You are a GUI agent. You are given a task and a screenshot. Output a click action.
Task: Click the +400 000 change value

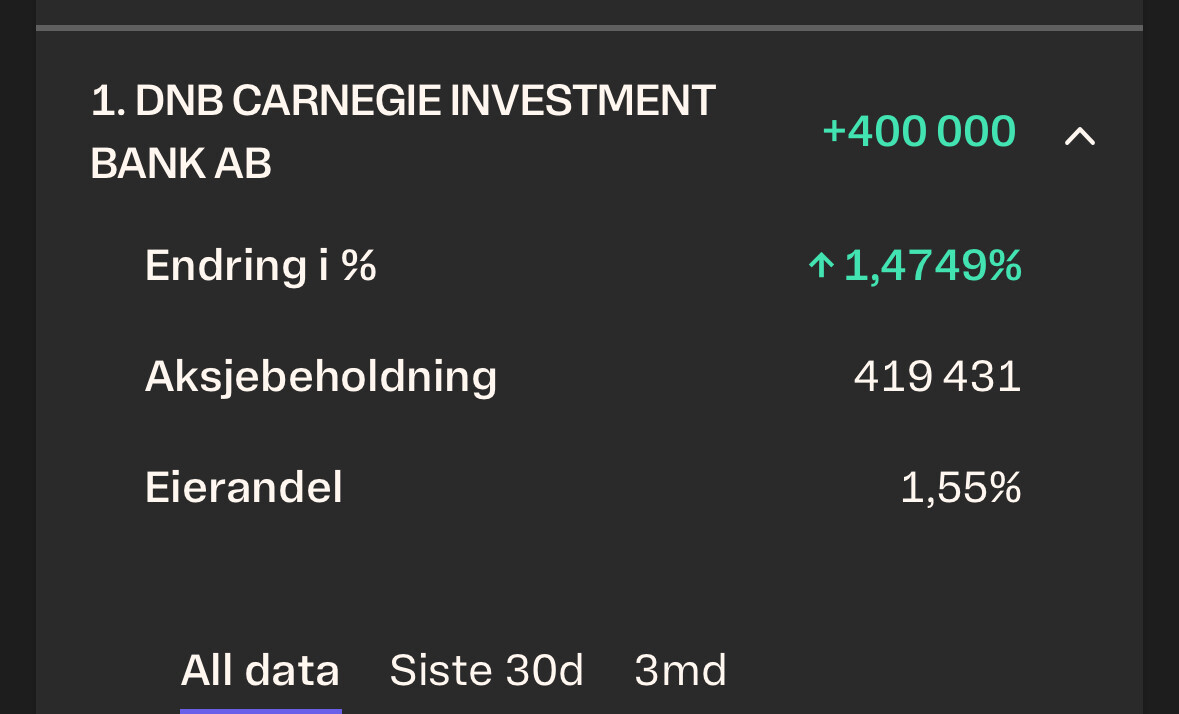918,132
